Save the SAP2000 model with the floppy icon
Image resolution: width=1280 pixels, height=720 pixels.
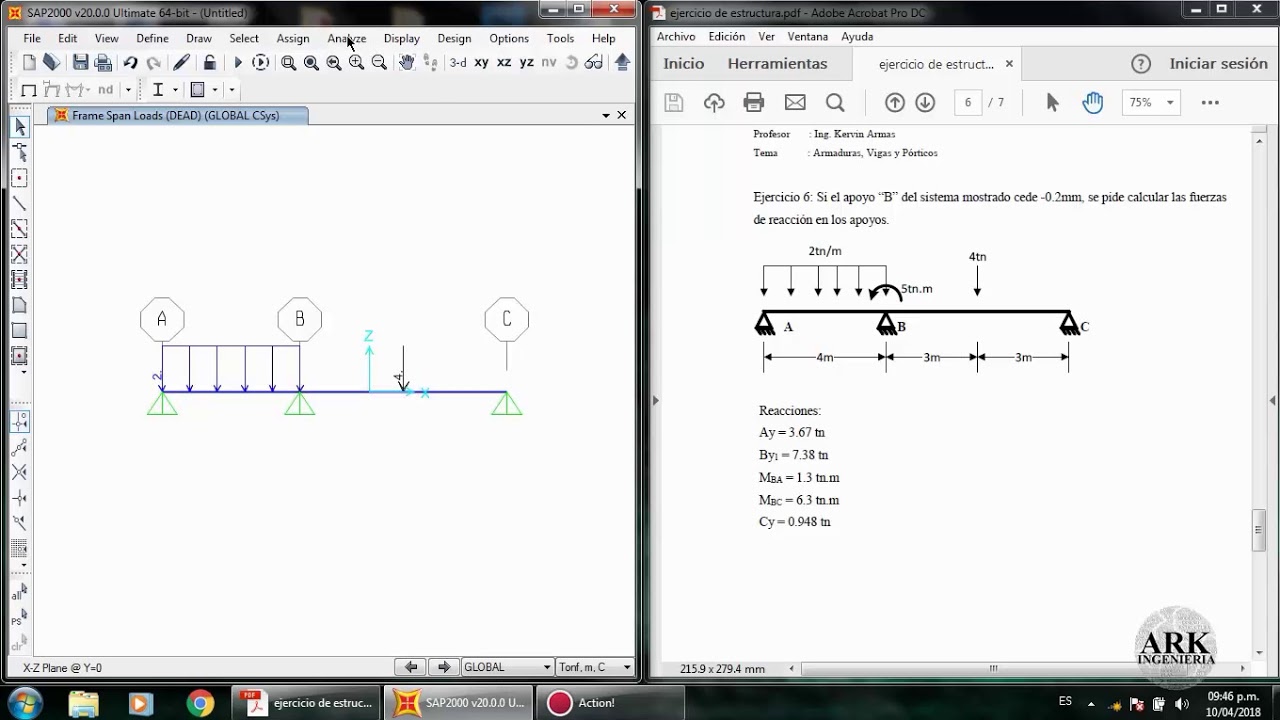[81, 62]
